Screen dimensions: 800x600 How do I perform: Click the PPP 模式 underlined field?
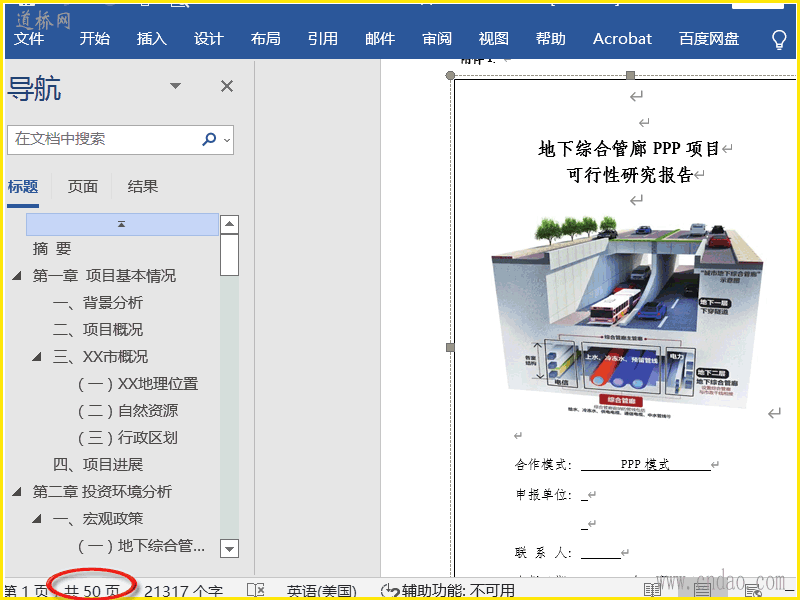tap(645, 464)
